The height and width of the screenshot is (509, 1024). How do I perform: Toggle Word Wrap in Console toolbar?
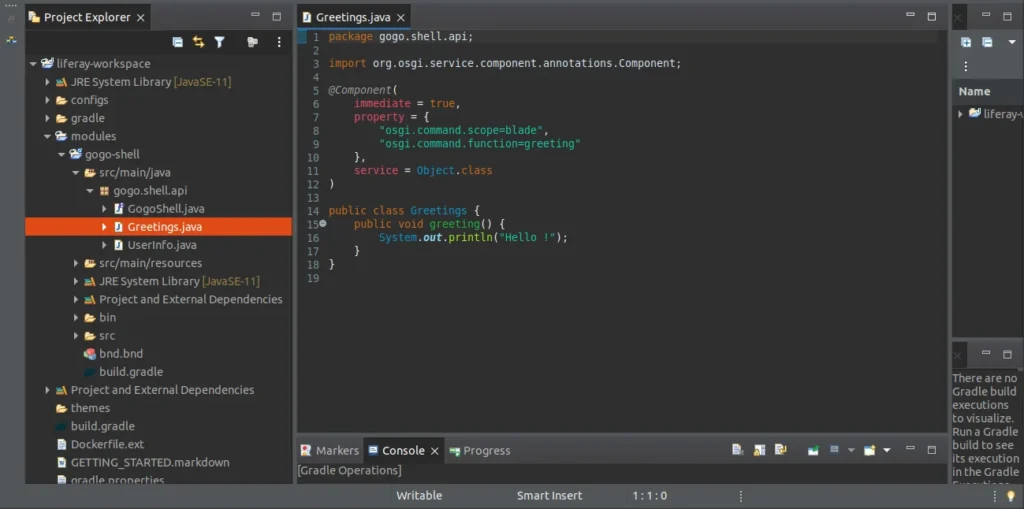point(780,450)
